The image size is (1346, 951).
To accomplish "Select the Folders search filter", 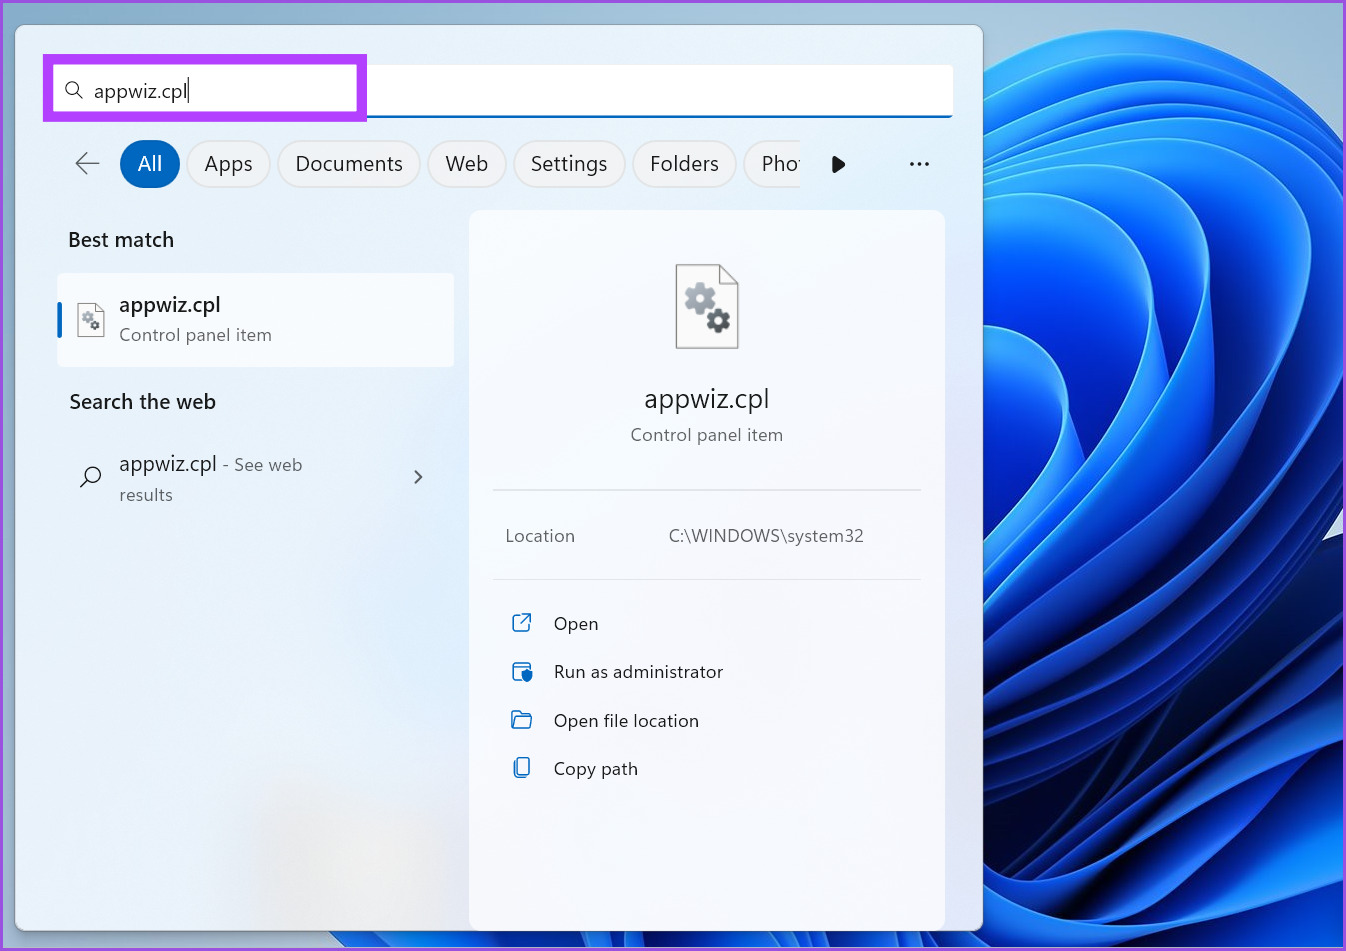I will [684, 164].
